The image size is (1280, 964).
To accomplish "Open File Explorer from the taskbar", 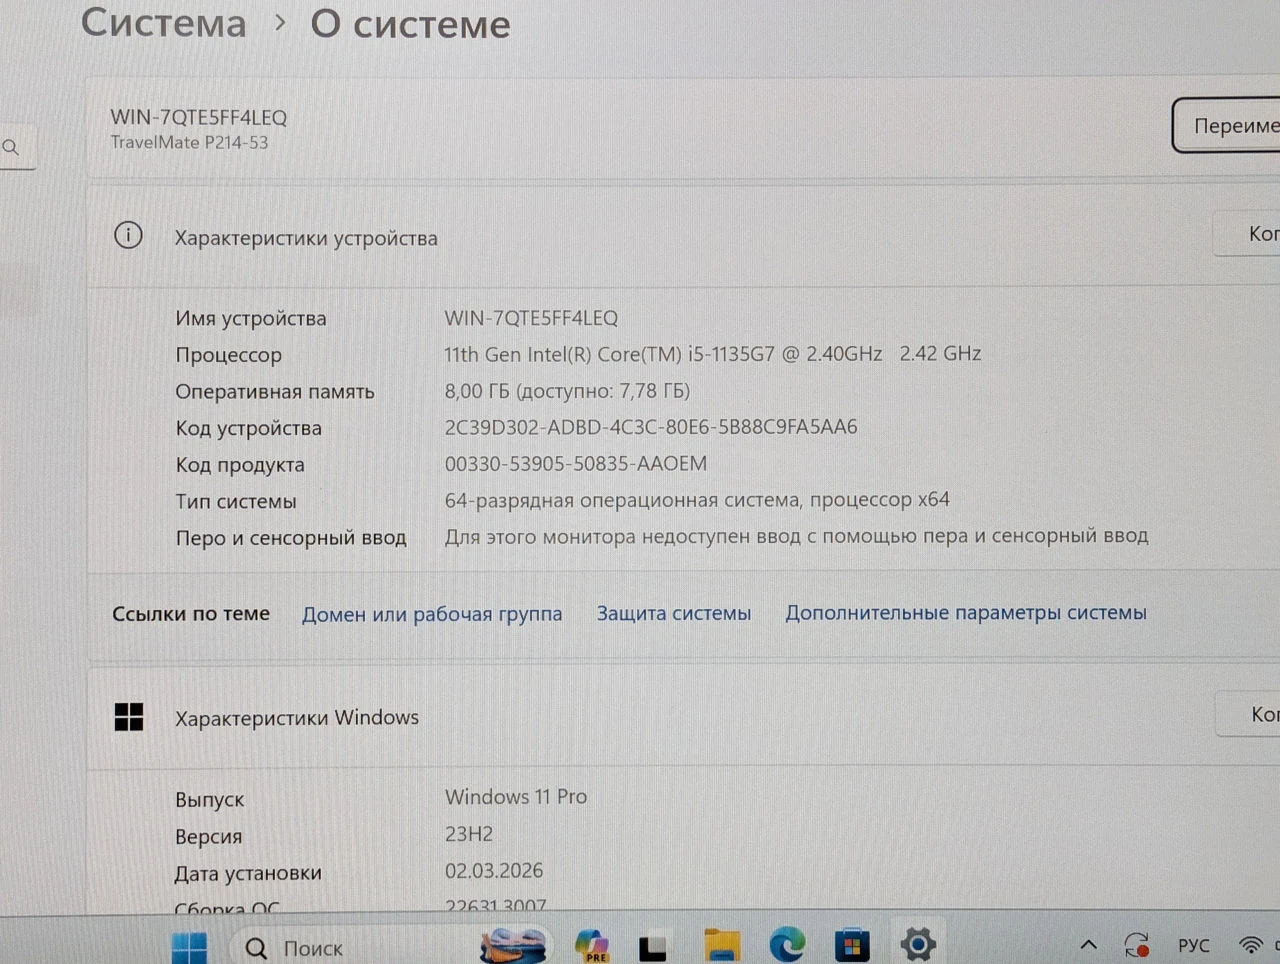I will [722, 945].
